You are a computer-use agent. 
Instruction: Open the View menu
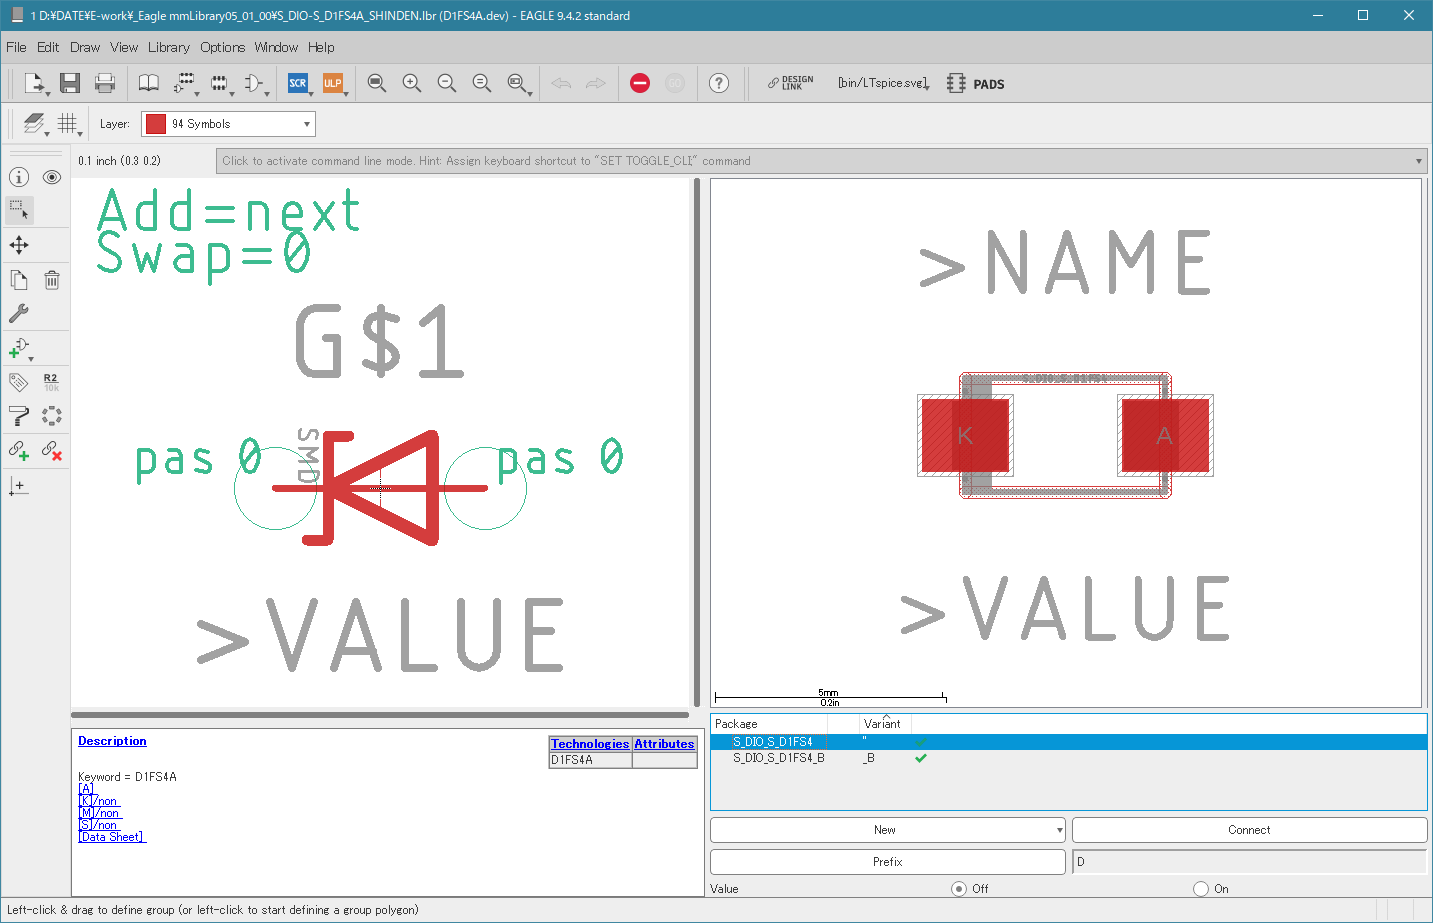(x=124, y=47)
